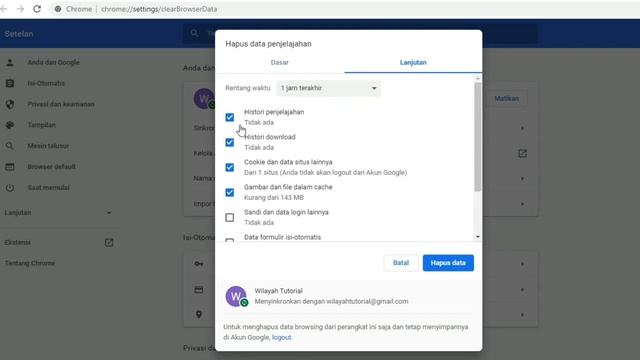Click the person icon beside Anda dan Google
The width and height of the screenshot is (640, 360).
click(10, 62)
